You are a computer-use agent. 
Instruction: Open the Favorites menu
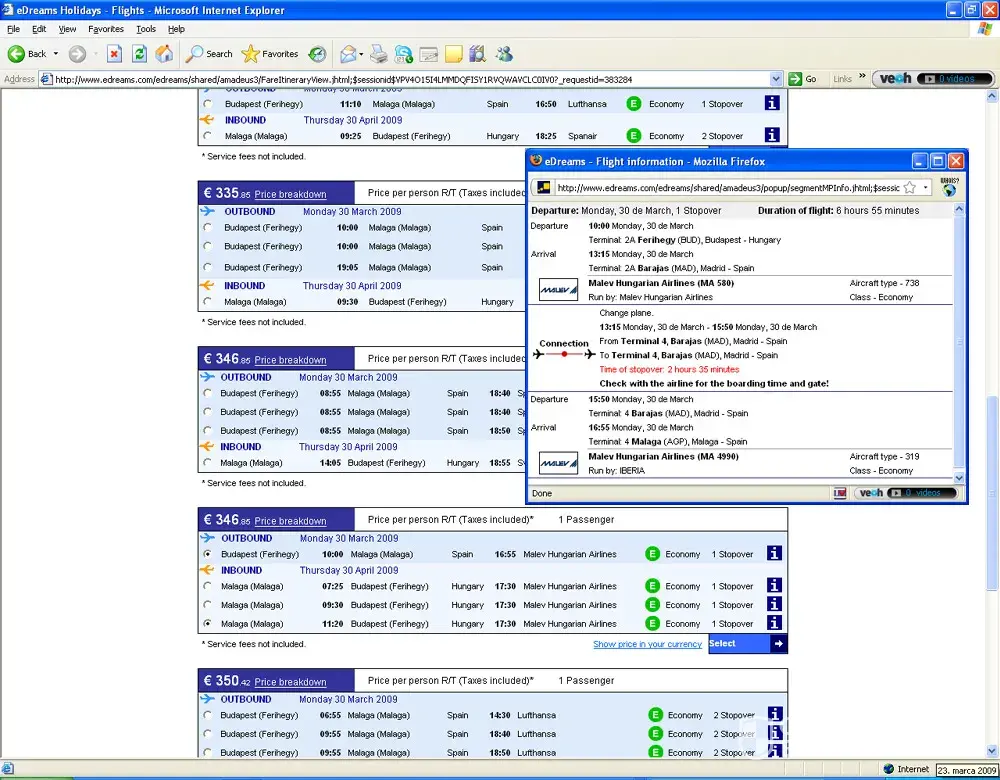tap(105, 29)
